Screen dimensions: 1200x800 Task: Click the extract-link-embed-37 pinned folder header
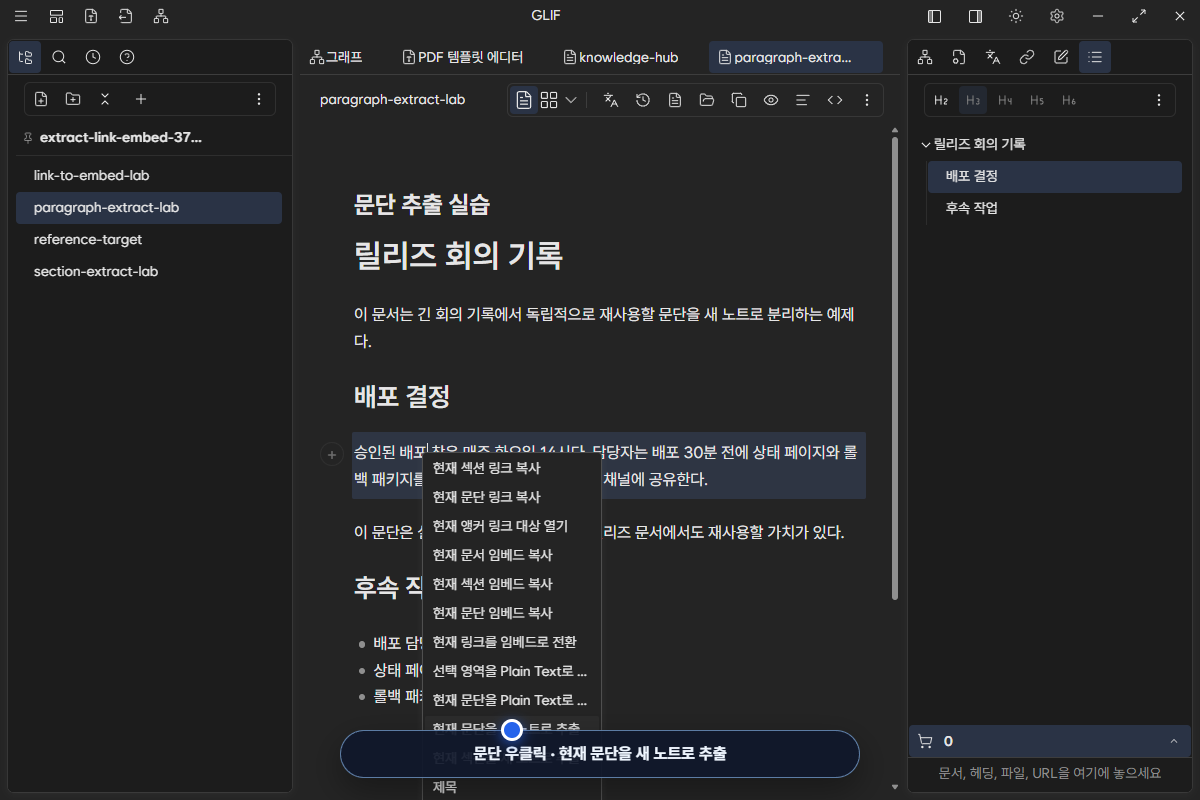(x=120, y=138)
